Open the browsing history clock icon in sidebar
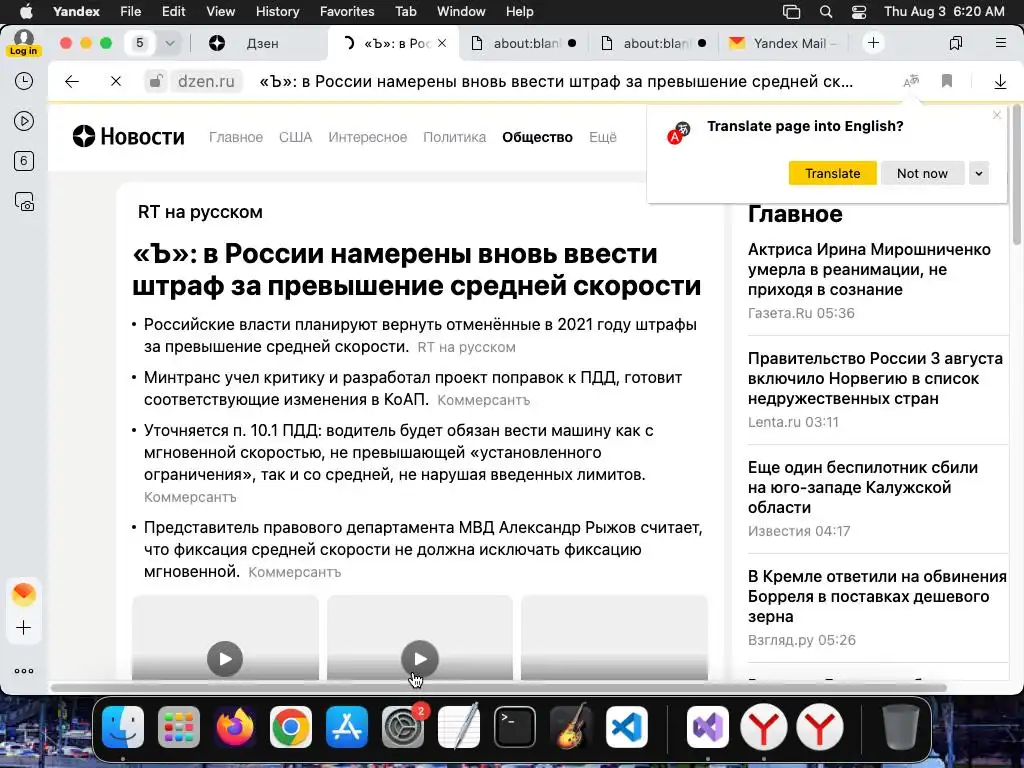The image size is (1024, 768). pos(24,81)
